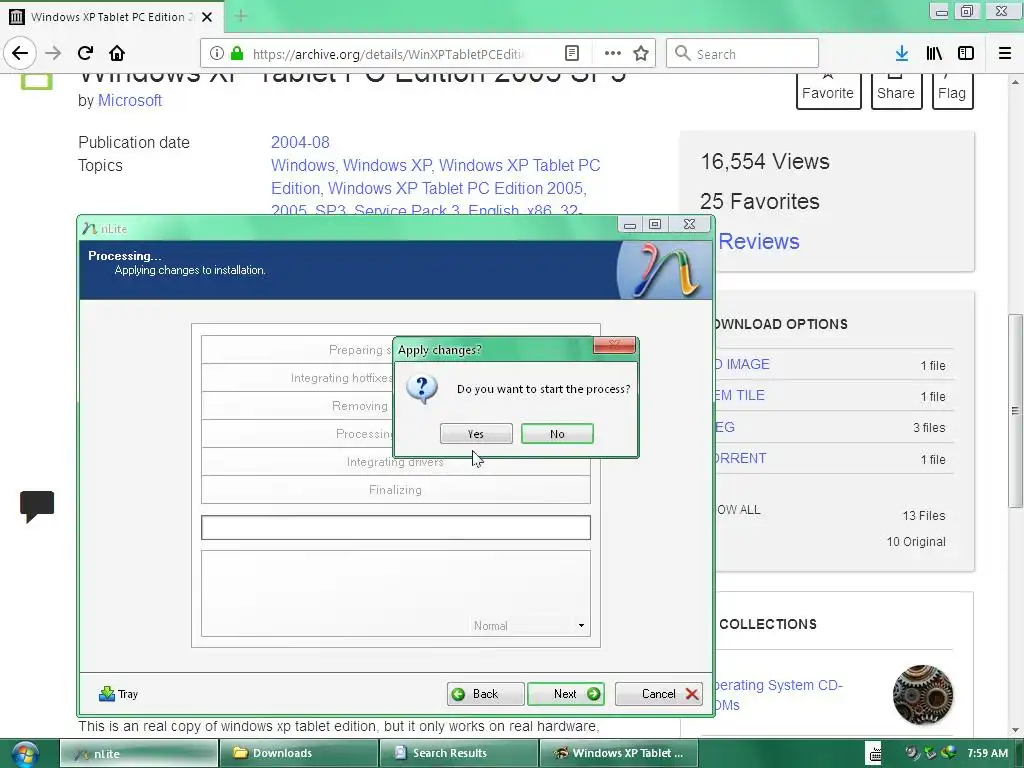This screenshot has width=1024, height=768.
Task: Reload the archive.org page
Action: coord(85,53)
